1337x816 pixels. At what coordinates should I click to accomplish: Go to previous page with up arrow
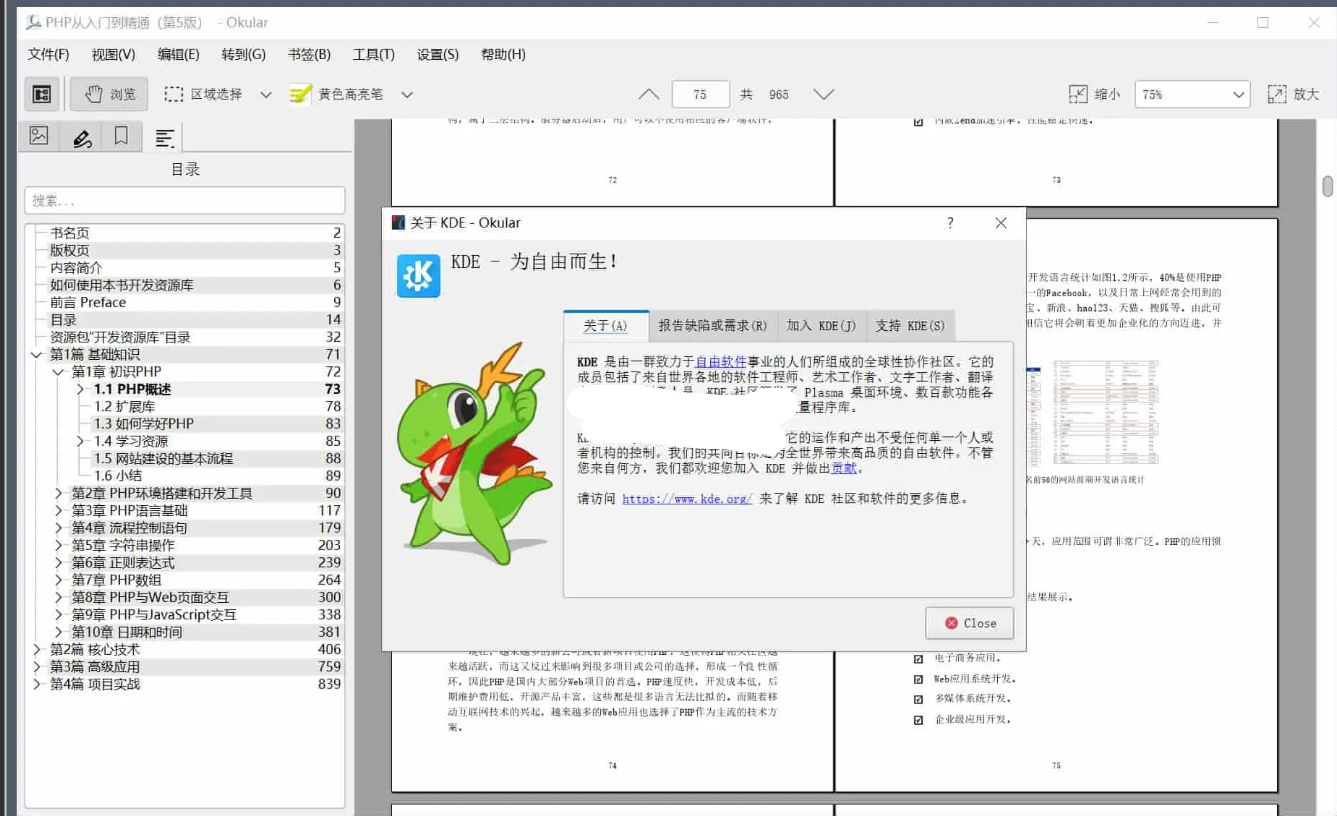tap(648, 93)
